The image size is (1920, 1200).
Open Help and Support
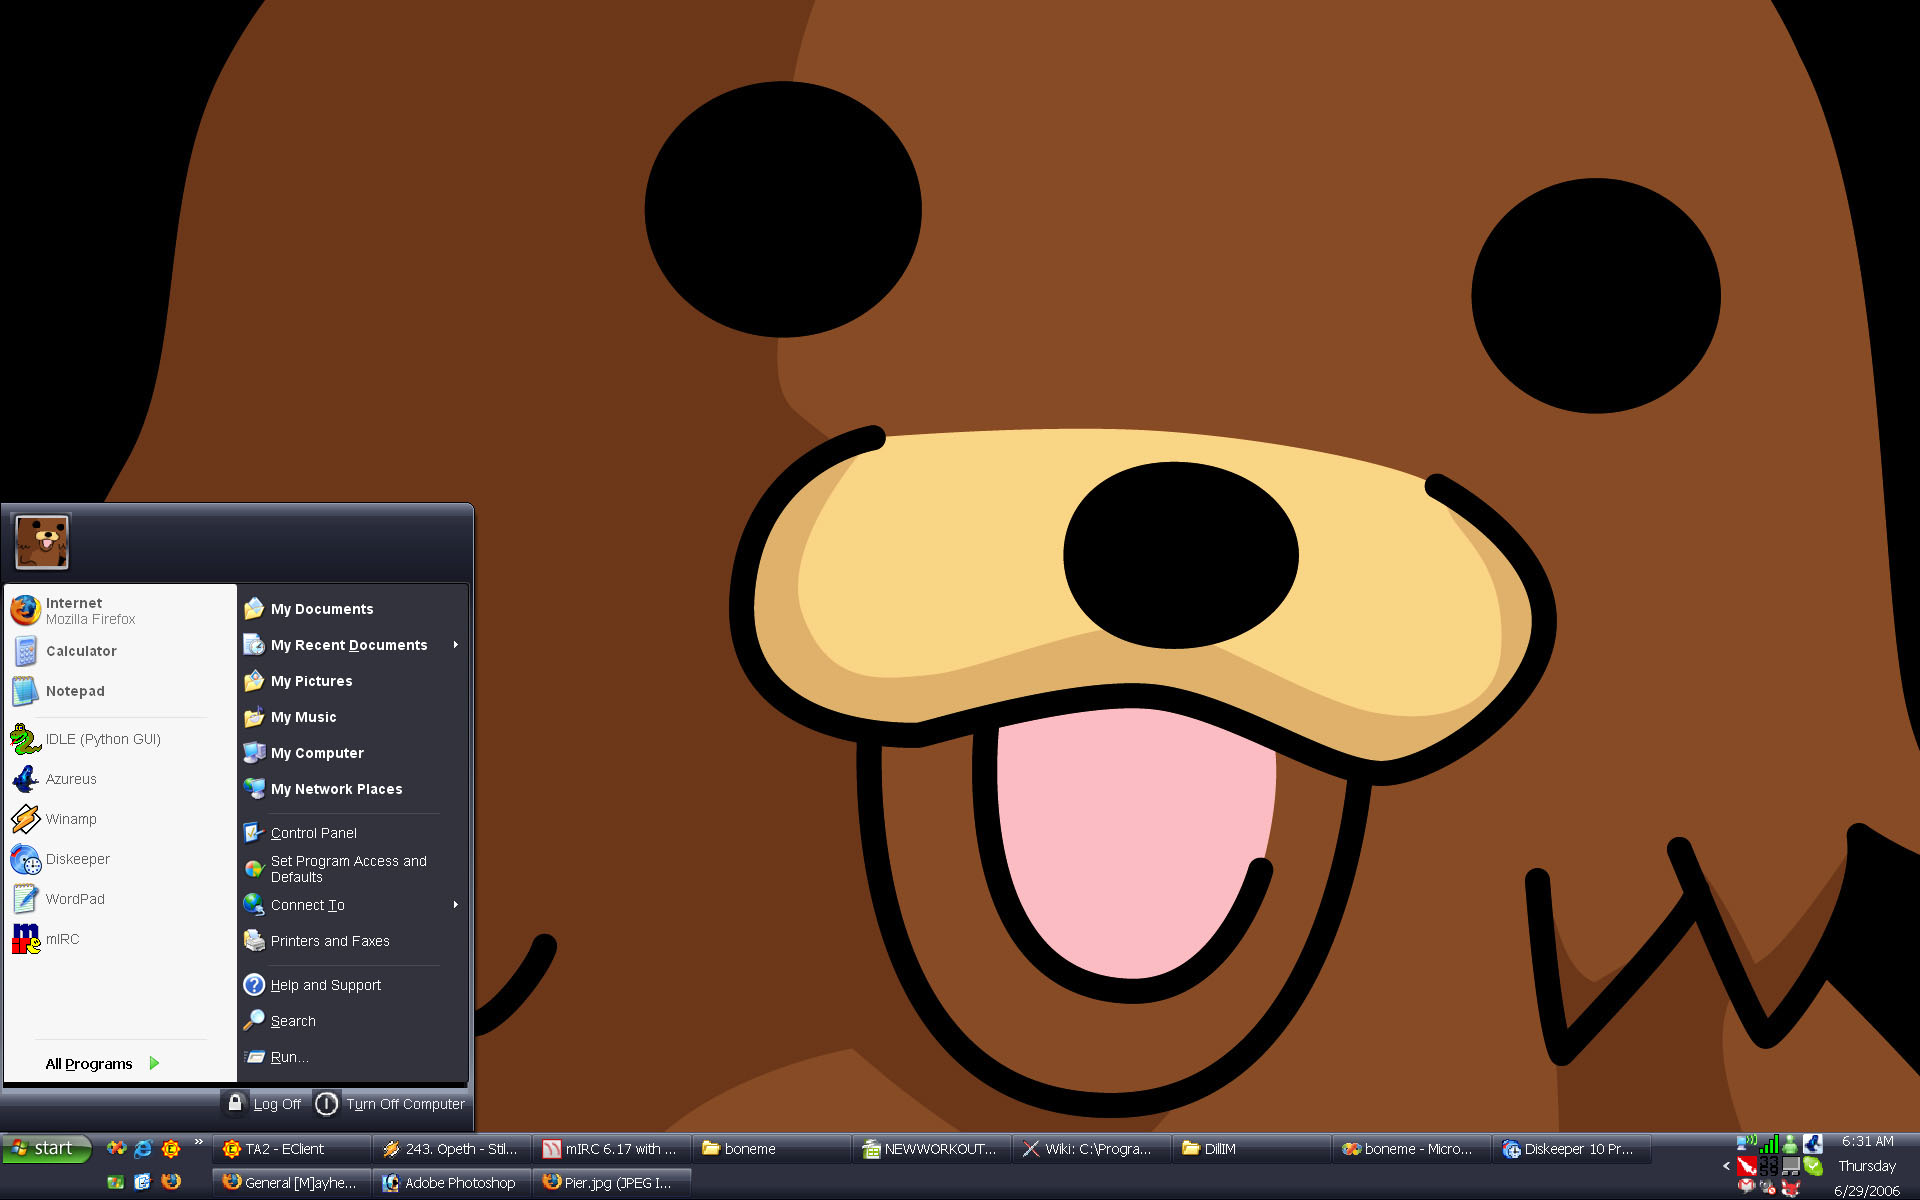coord(353,985)
